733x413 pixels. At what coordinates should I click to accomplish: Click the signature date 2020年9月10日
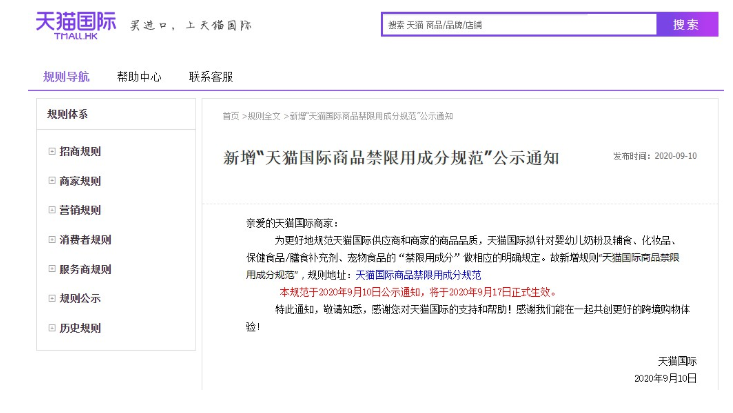(666, 378)
